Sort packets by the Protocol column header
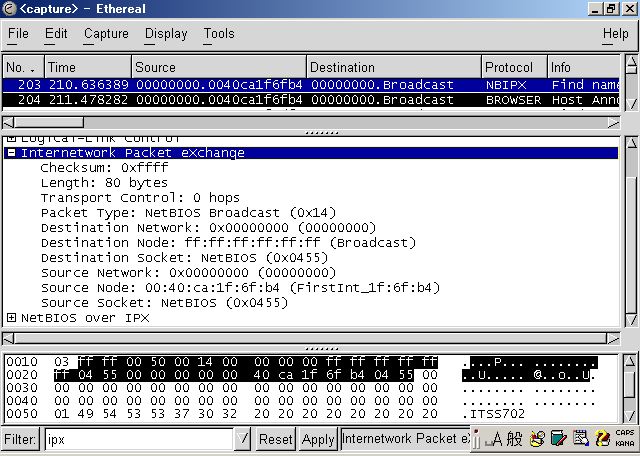Screen dimensions: 640x456 514,67
